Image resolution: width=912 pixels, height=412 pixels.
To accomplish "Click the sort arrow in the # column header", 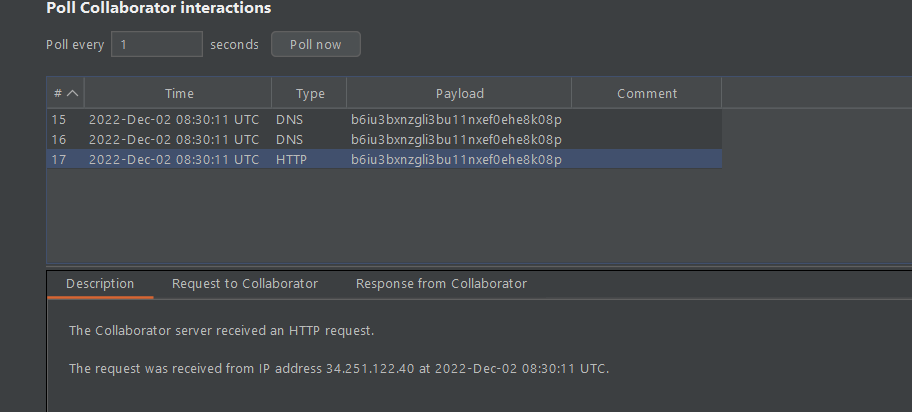I will [x=72, y=93].
